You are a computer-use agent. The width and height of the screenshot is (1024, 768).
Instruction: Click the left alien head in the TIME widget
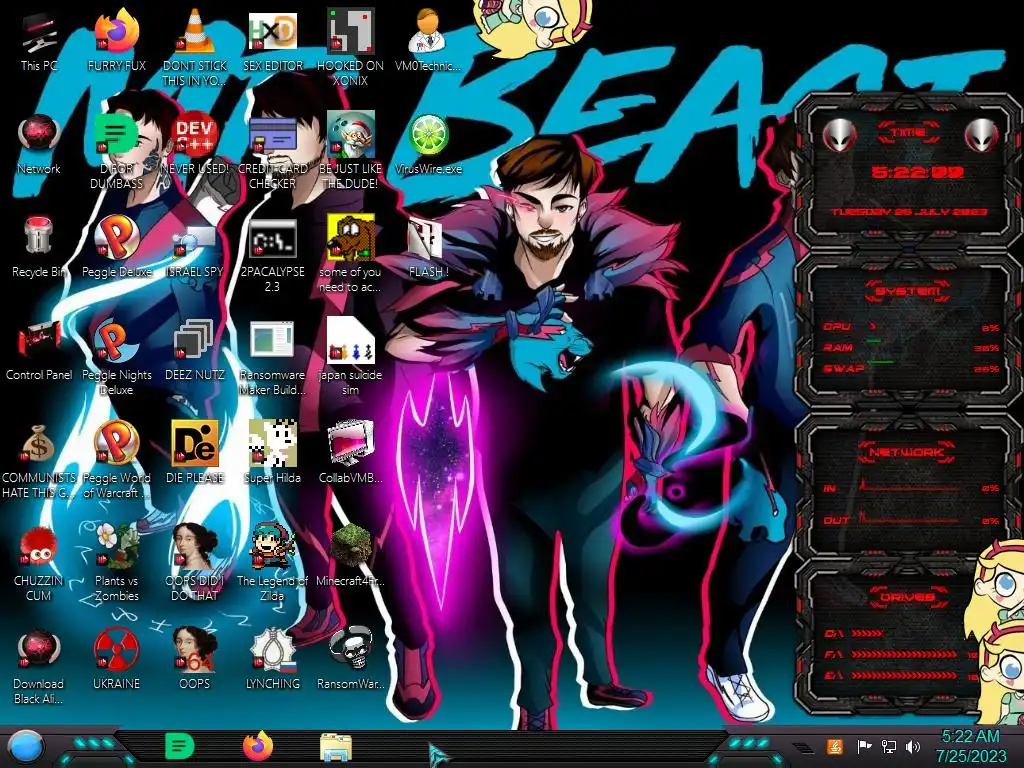(x=839, y=135)
